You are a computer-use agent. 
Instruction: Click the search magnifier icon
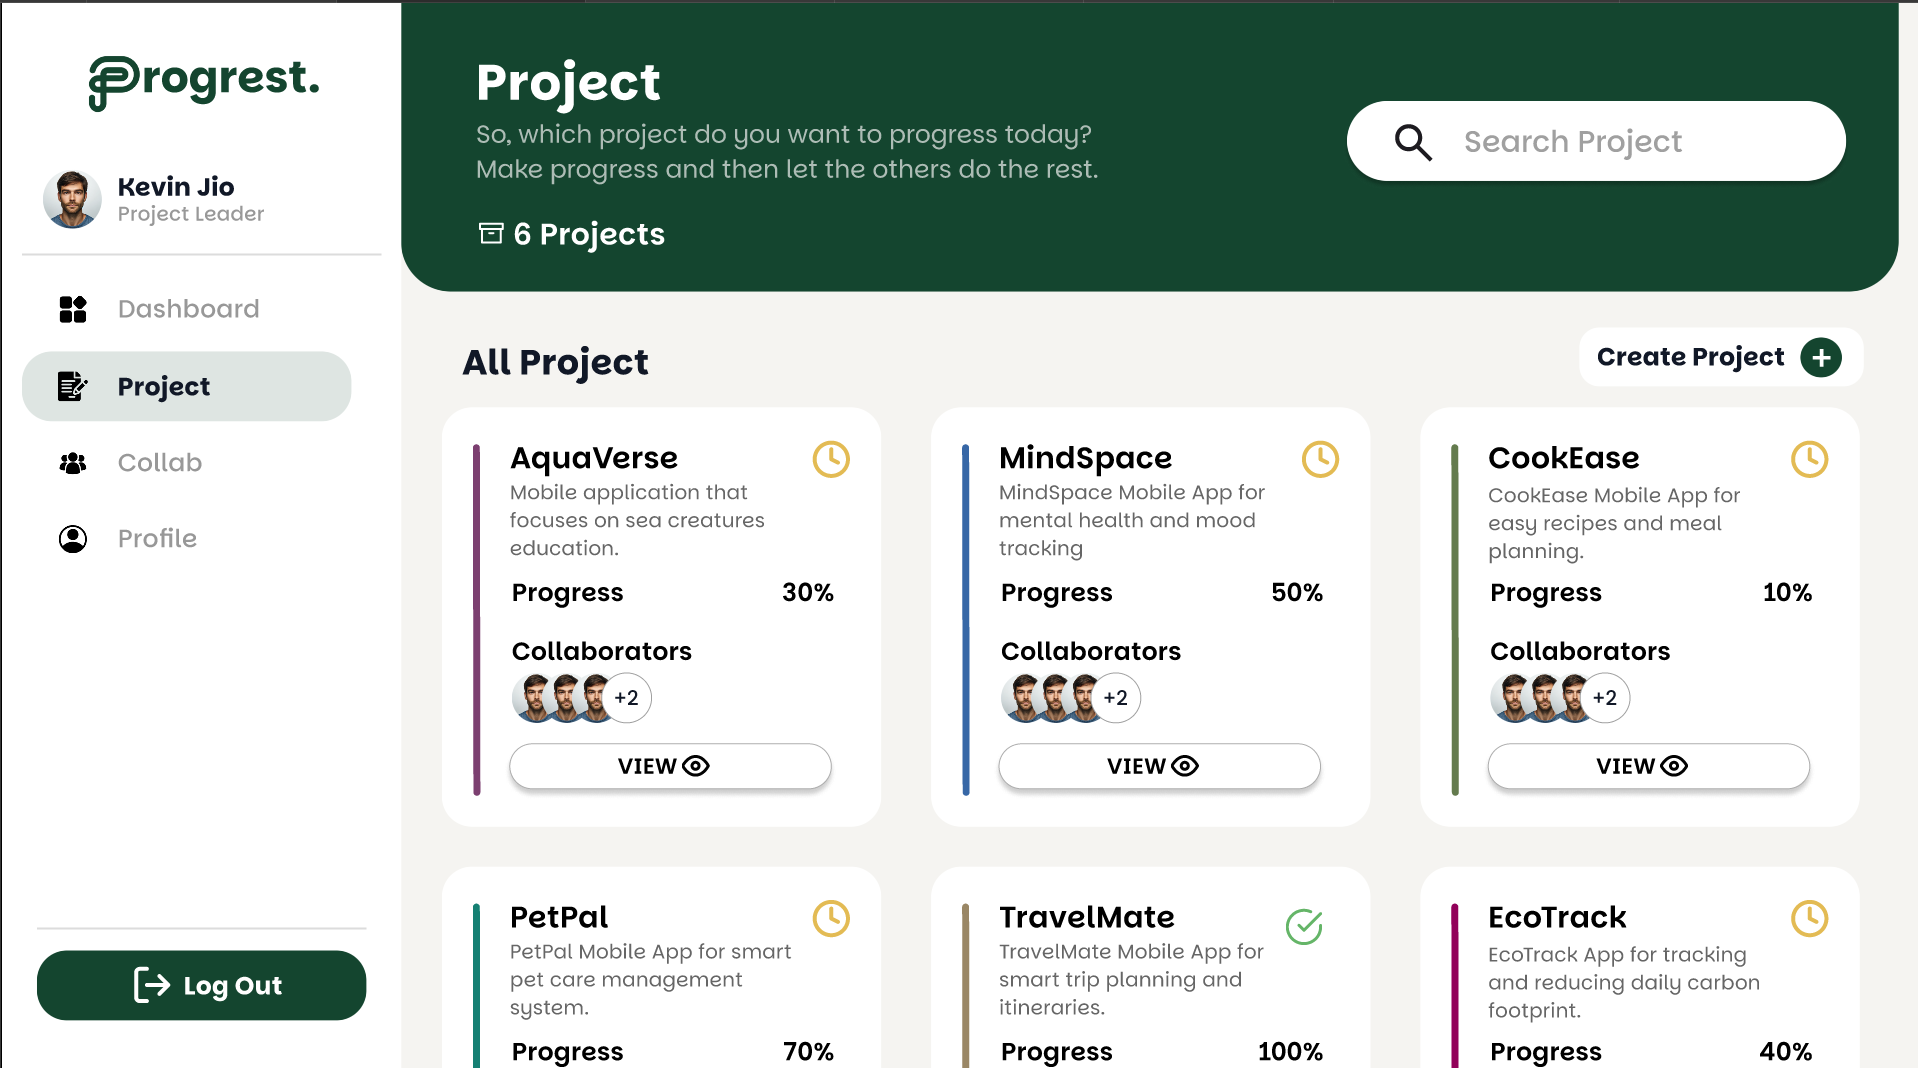(1413, 142)
